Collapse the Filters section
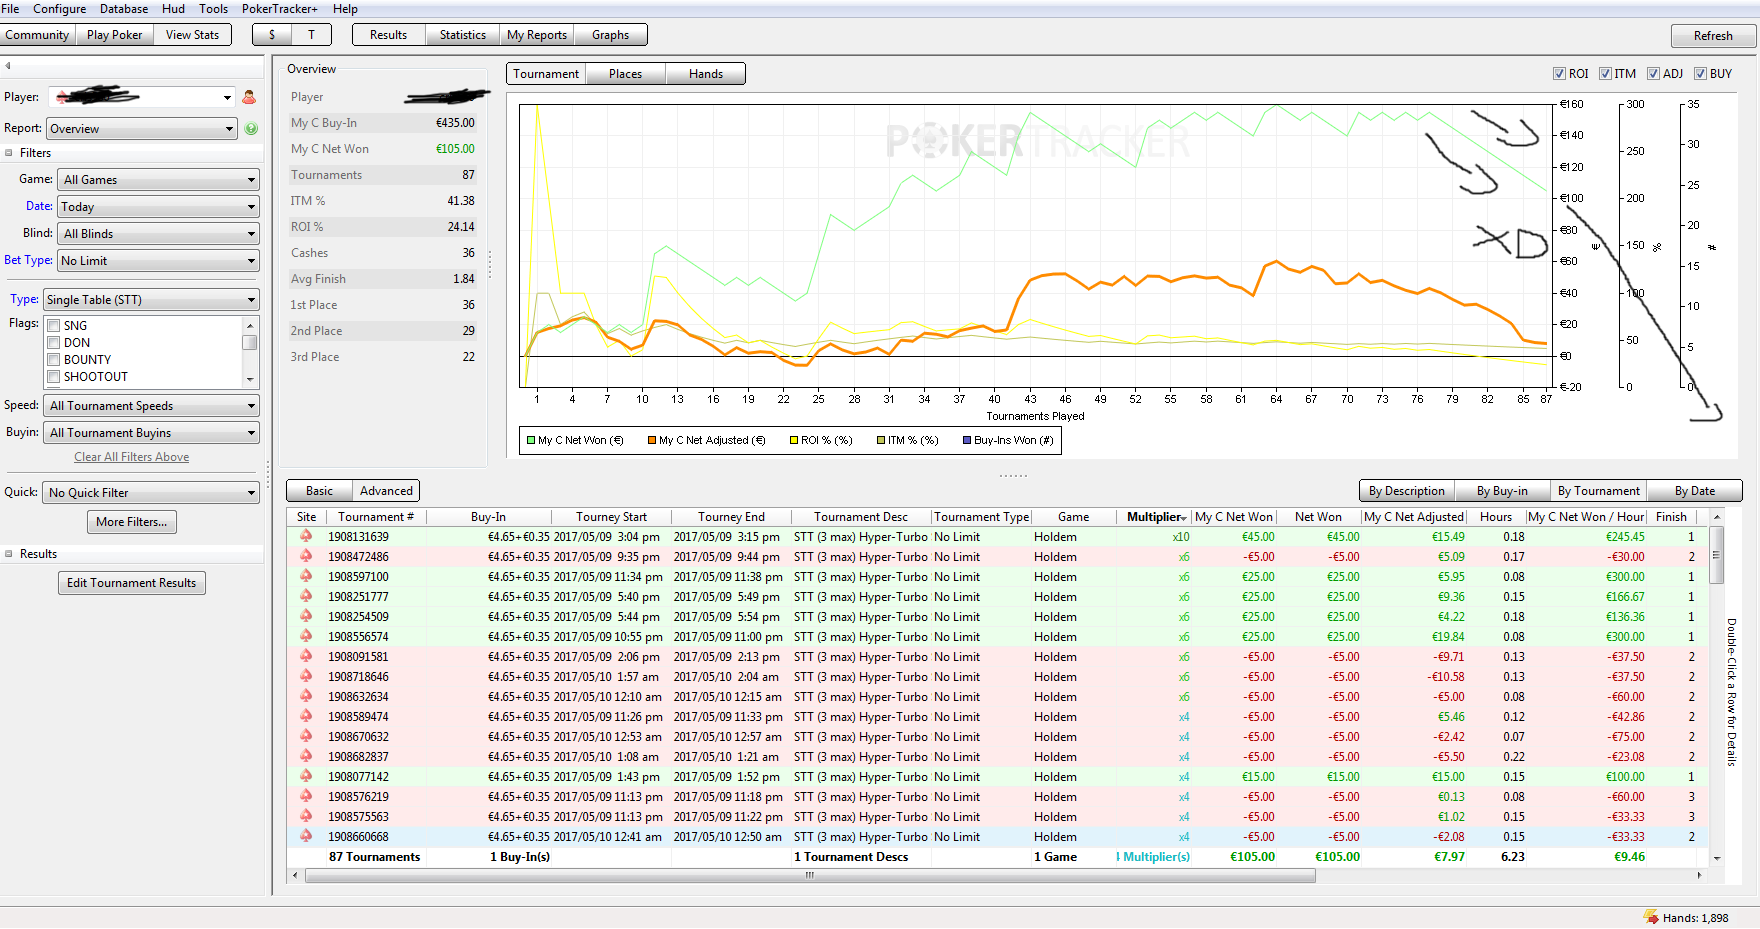The height and width of the screenshot is (929, 1760). pyautogui.click(x=9, y=153)
